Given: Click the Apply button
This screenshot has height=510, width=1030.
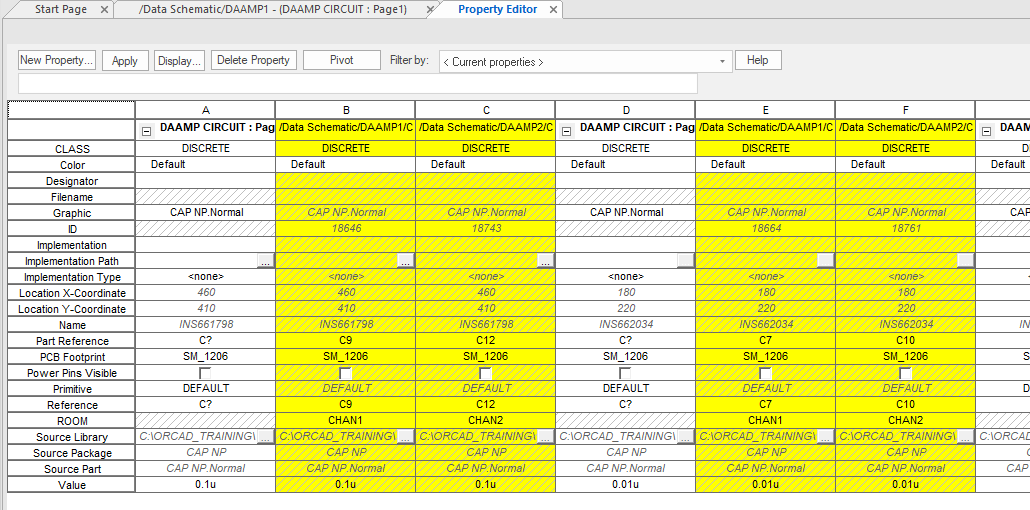Looking at the screenshot, I should [125, 60].
